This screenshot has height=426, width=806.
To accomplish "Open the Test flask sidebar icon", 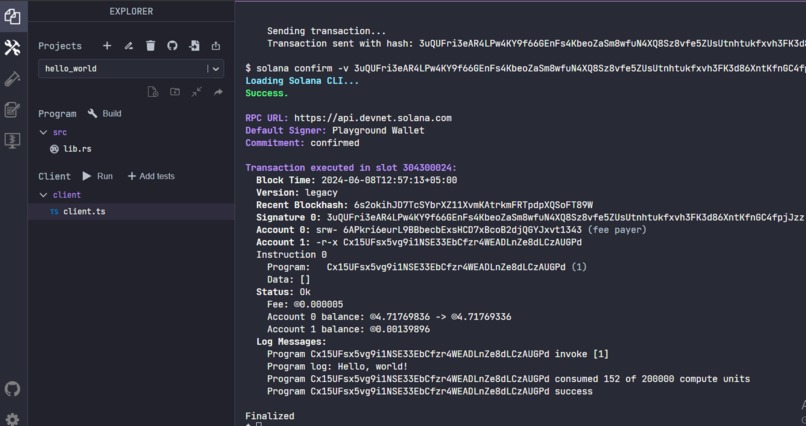I will [12, 79].
